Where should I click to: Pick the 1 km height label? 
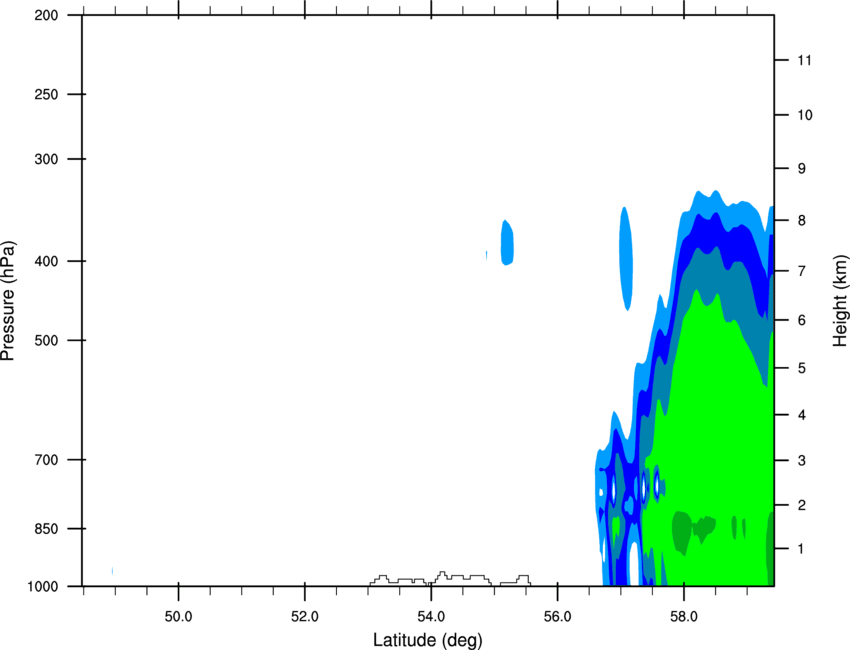[x=801, y=549]
